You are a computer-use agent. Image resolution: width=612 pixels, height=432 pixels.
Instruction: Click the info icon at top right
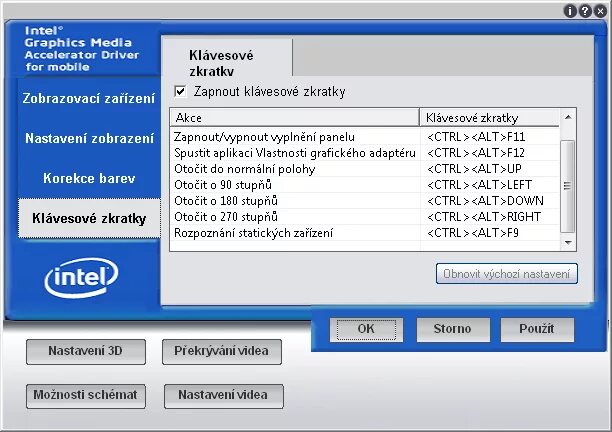[570, 11]
